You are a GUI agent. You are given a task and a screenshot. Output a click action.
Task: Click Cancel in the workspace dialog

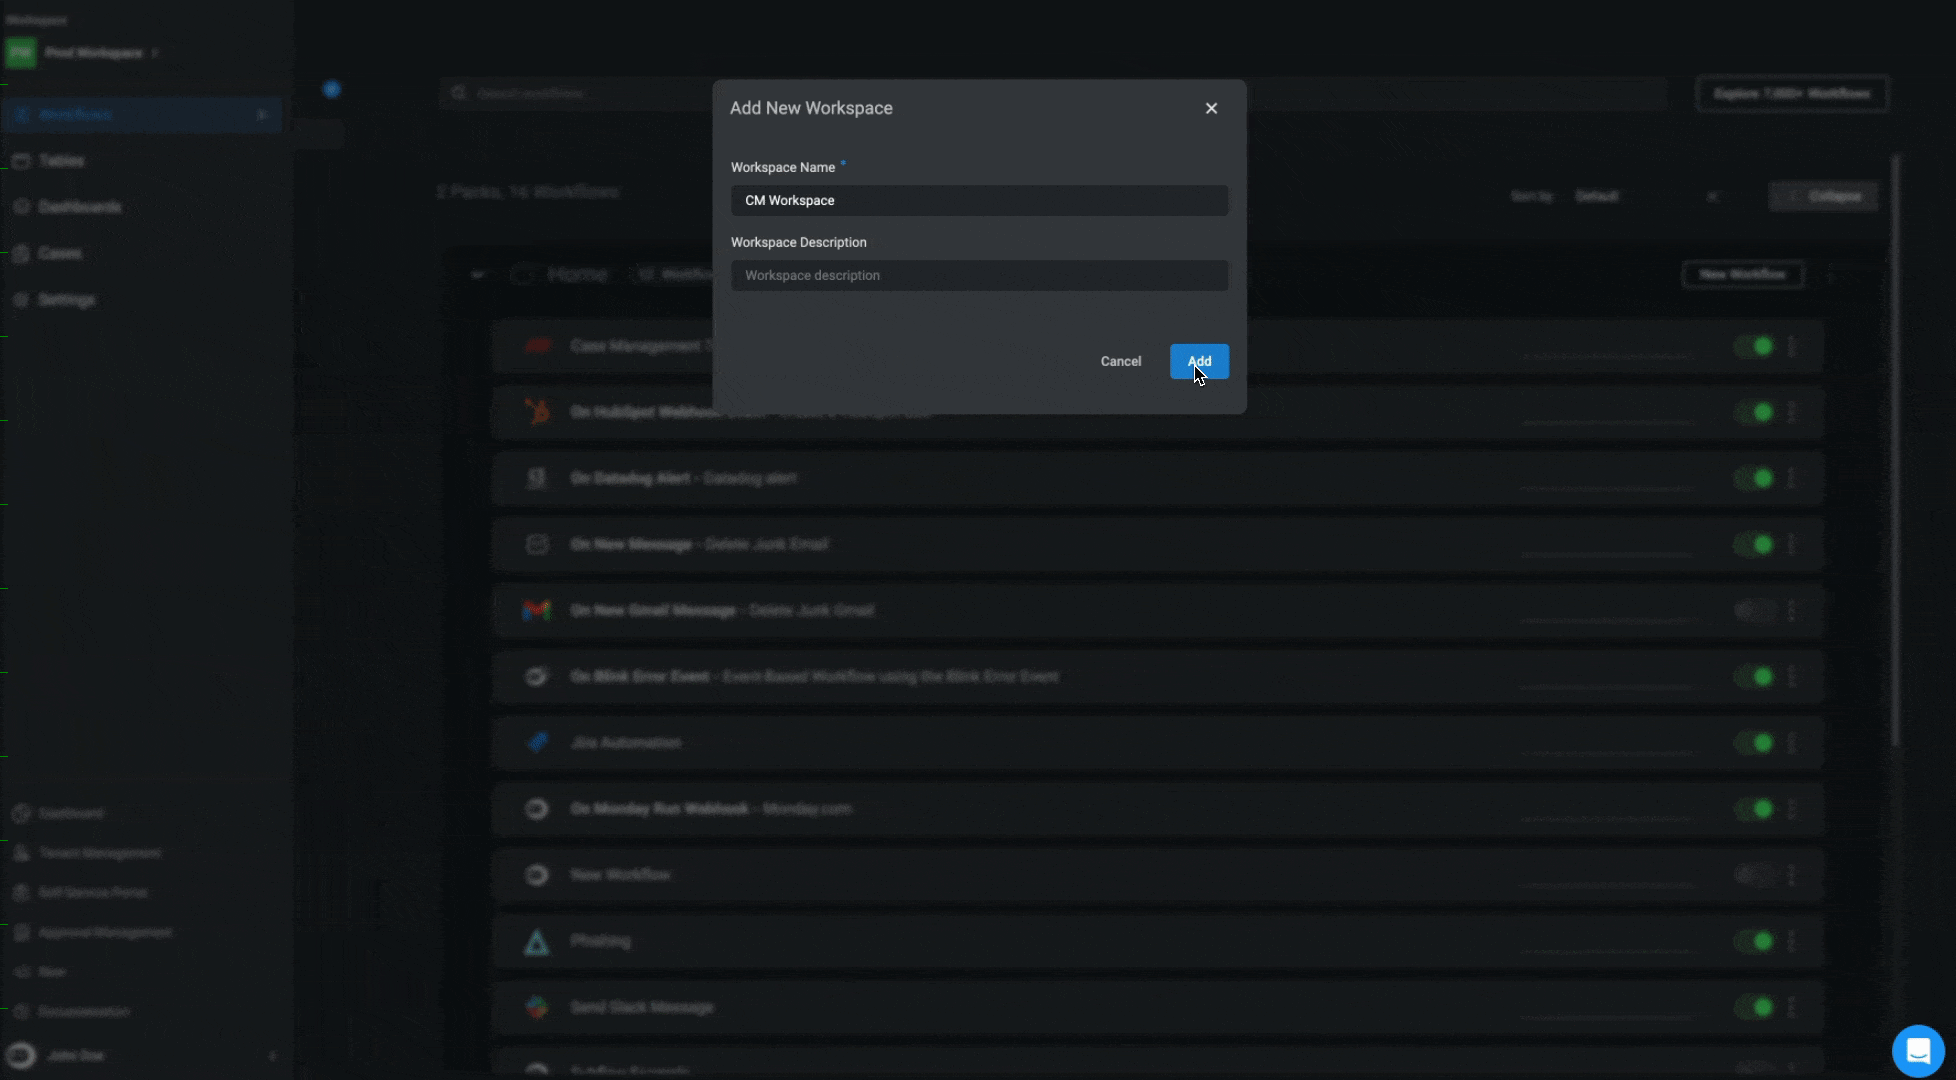1120,361
